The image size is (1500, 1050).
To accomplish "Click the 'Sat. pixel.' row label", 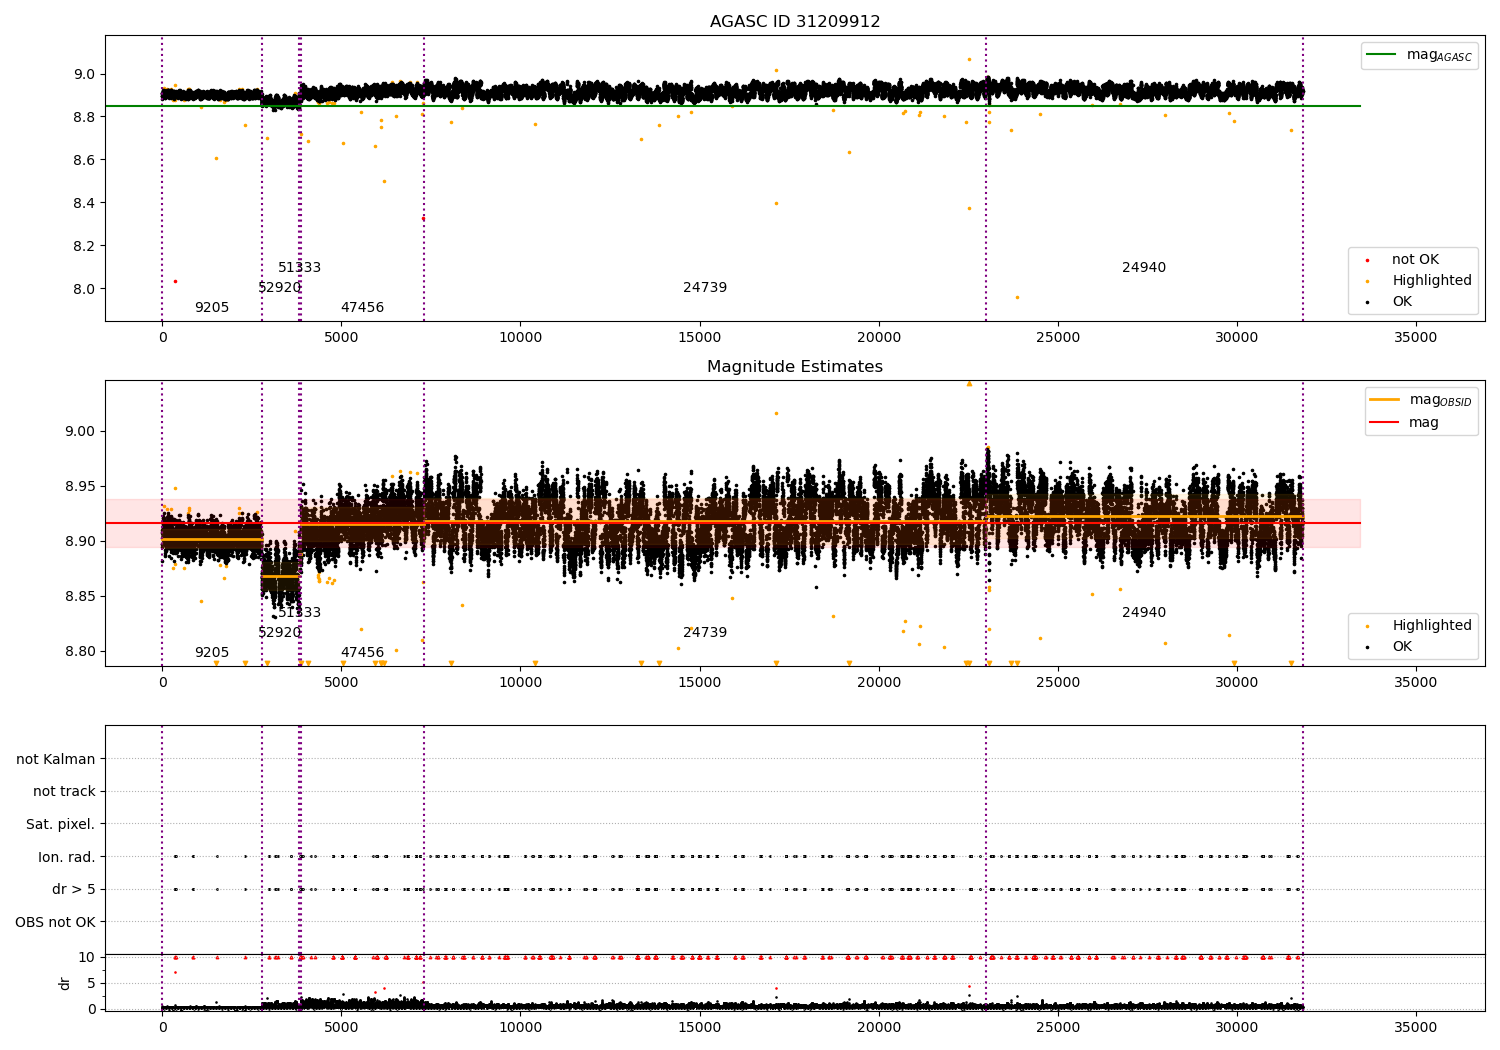I will coord(61,824).
